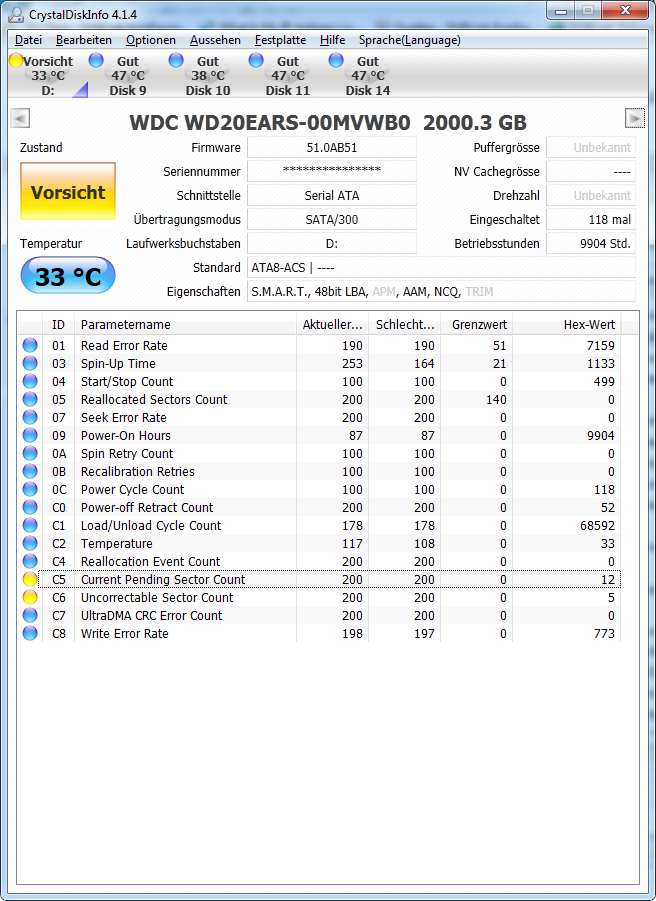Select Disk 9 status orb

coord(96,60)
